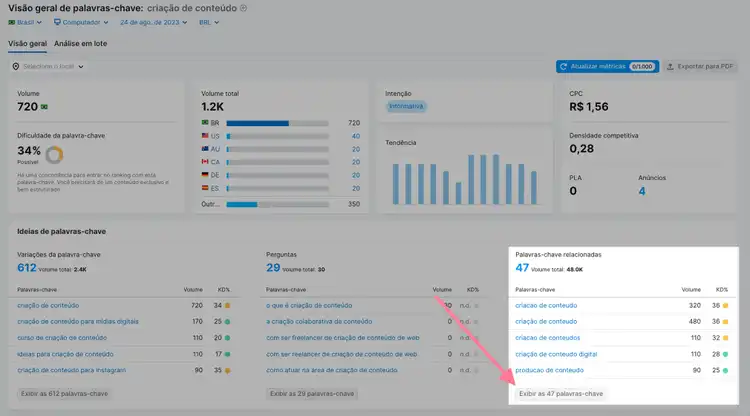The height and width of the screenshot is (416, 750).
Task: Open the BRL currency dropdown
Action: (x=209, y=22)
